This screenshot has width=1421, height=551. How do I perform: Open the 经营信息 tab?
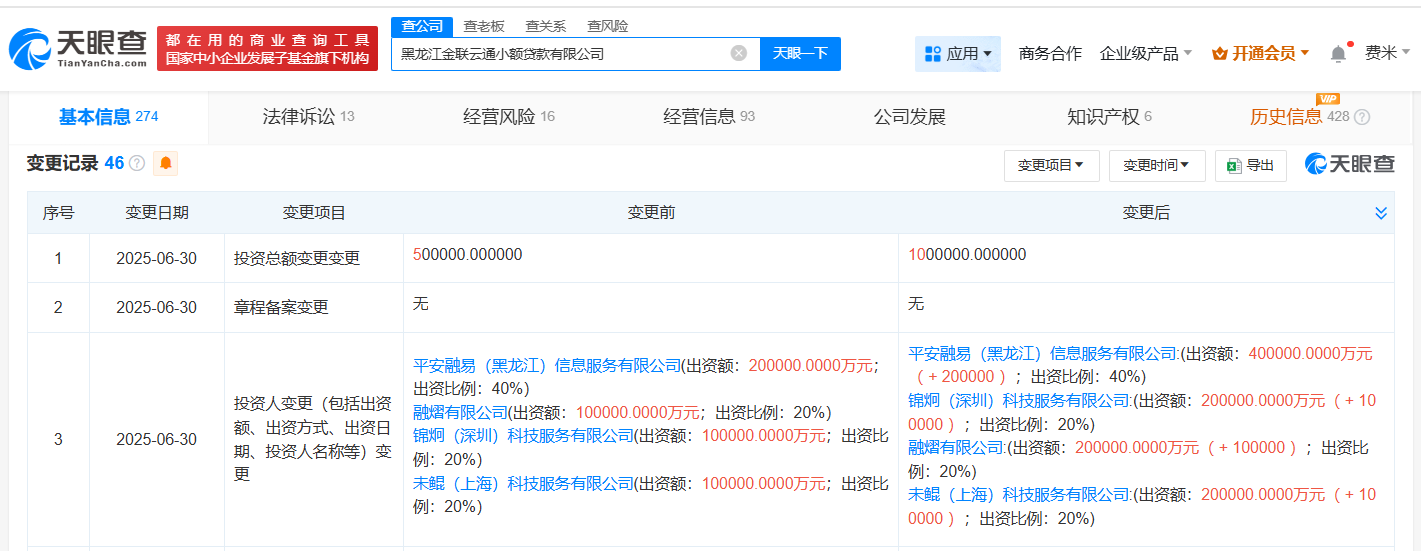(x=709, y=117)
